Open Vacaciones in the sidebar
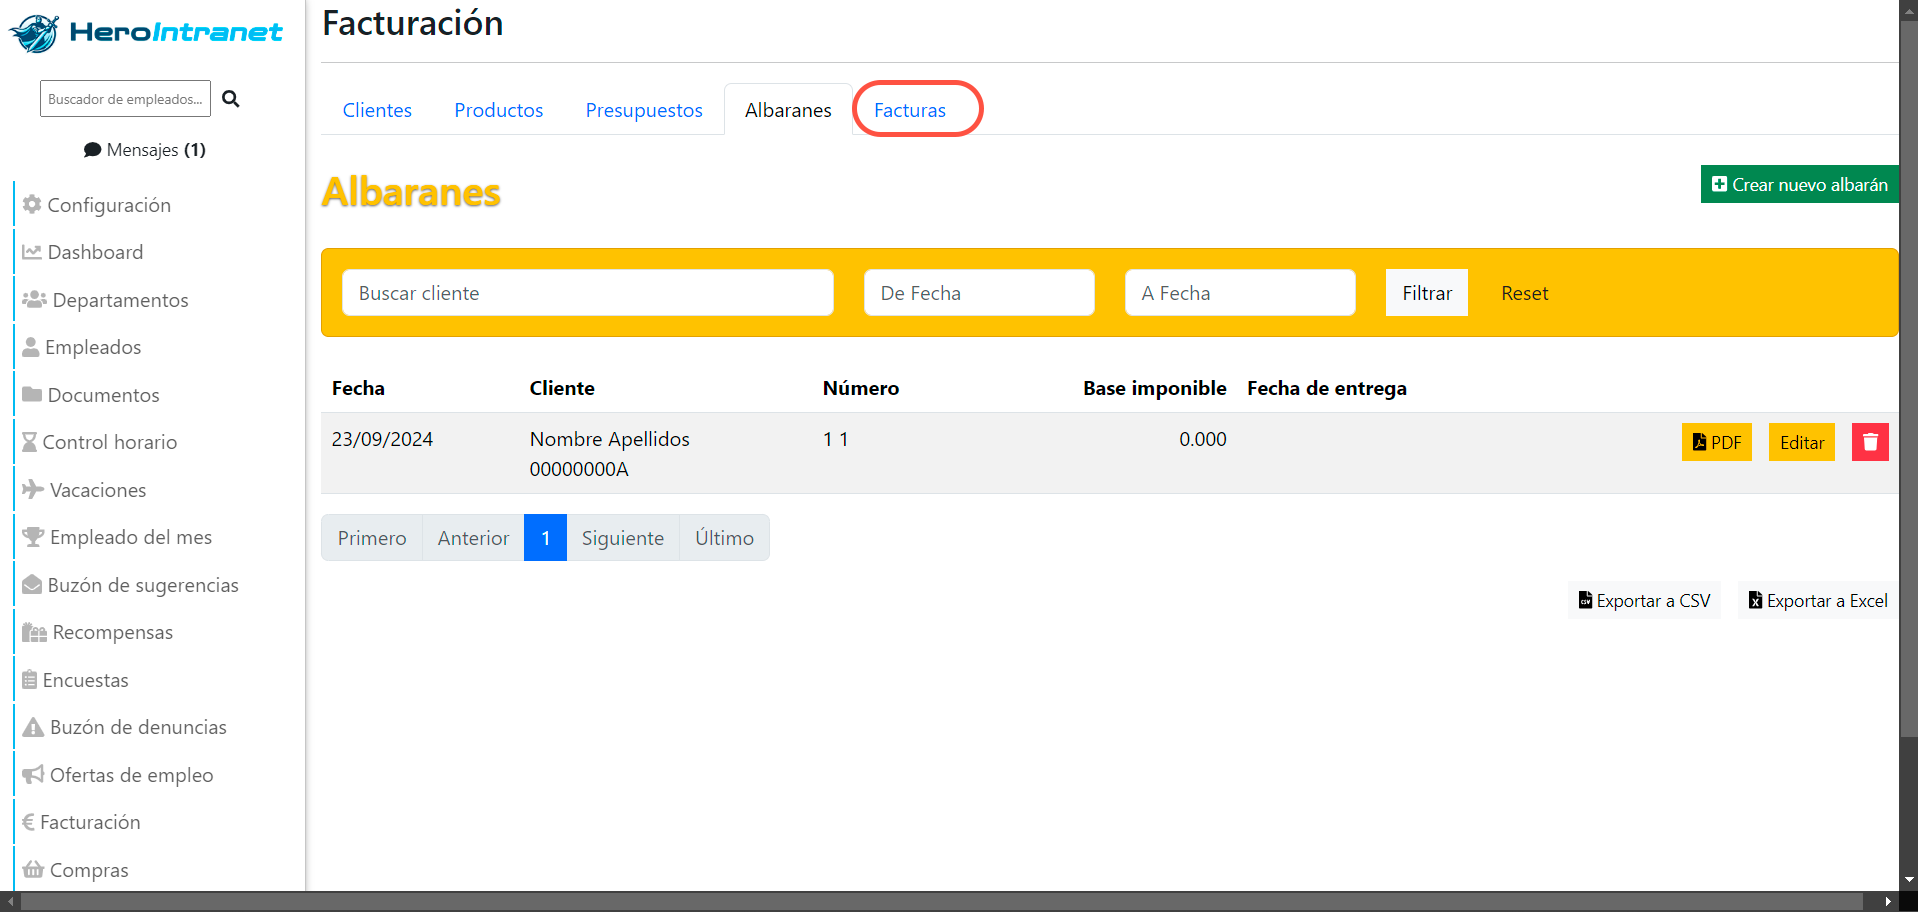The width and height of the screenshot is (1918, 912). pos(84,490)
